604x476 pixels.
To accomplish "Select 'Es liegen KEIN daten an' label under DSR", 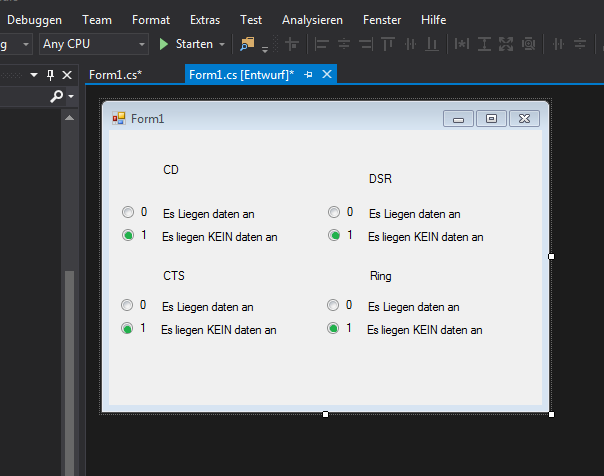I will [426, 237].
